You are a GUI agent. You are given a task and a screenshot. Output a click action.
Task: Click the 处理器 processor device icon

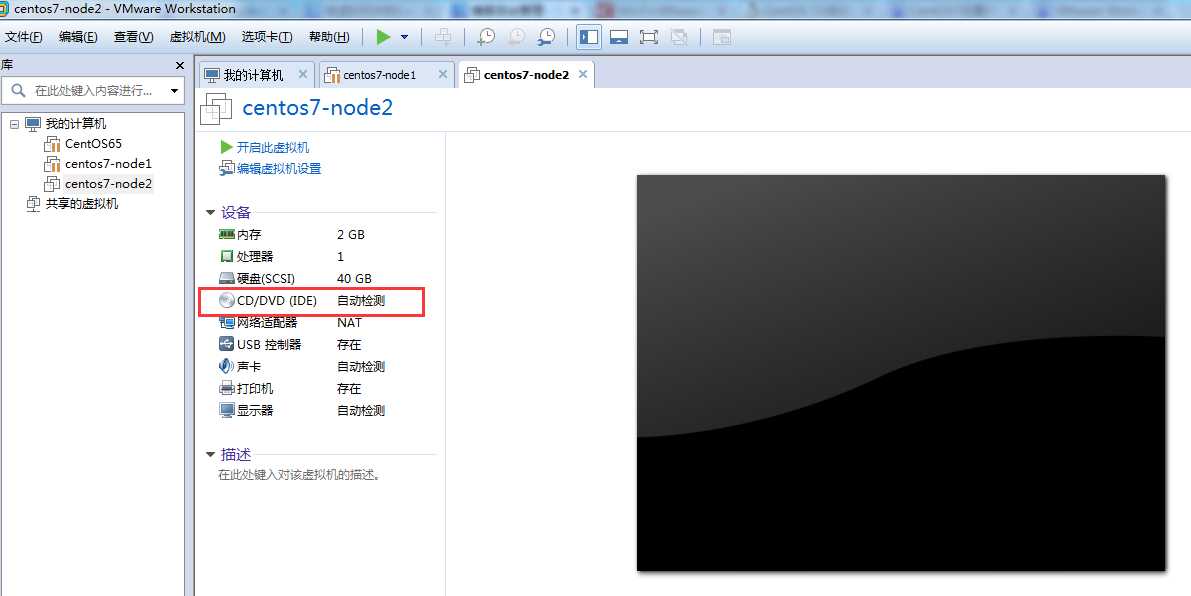tap(226, 257)
